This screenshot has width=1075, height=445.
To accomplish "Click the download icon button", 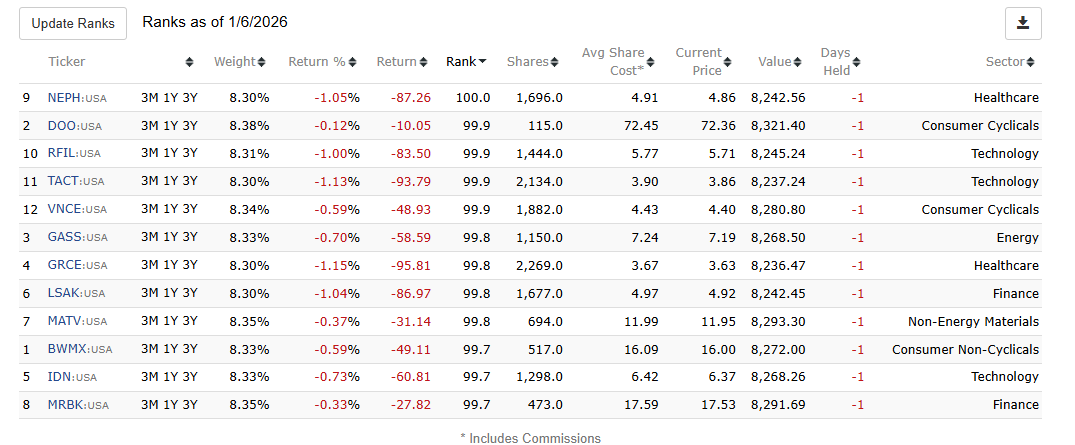I will click(x=1023, y=23).
